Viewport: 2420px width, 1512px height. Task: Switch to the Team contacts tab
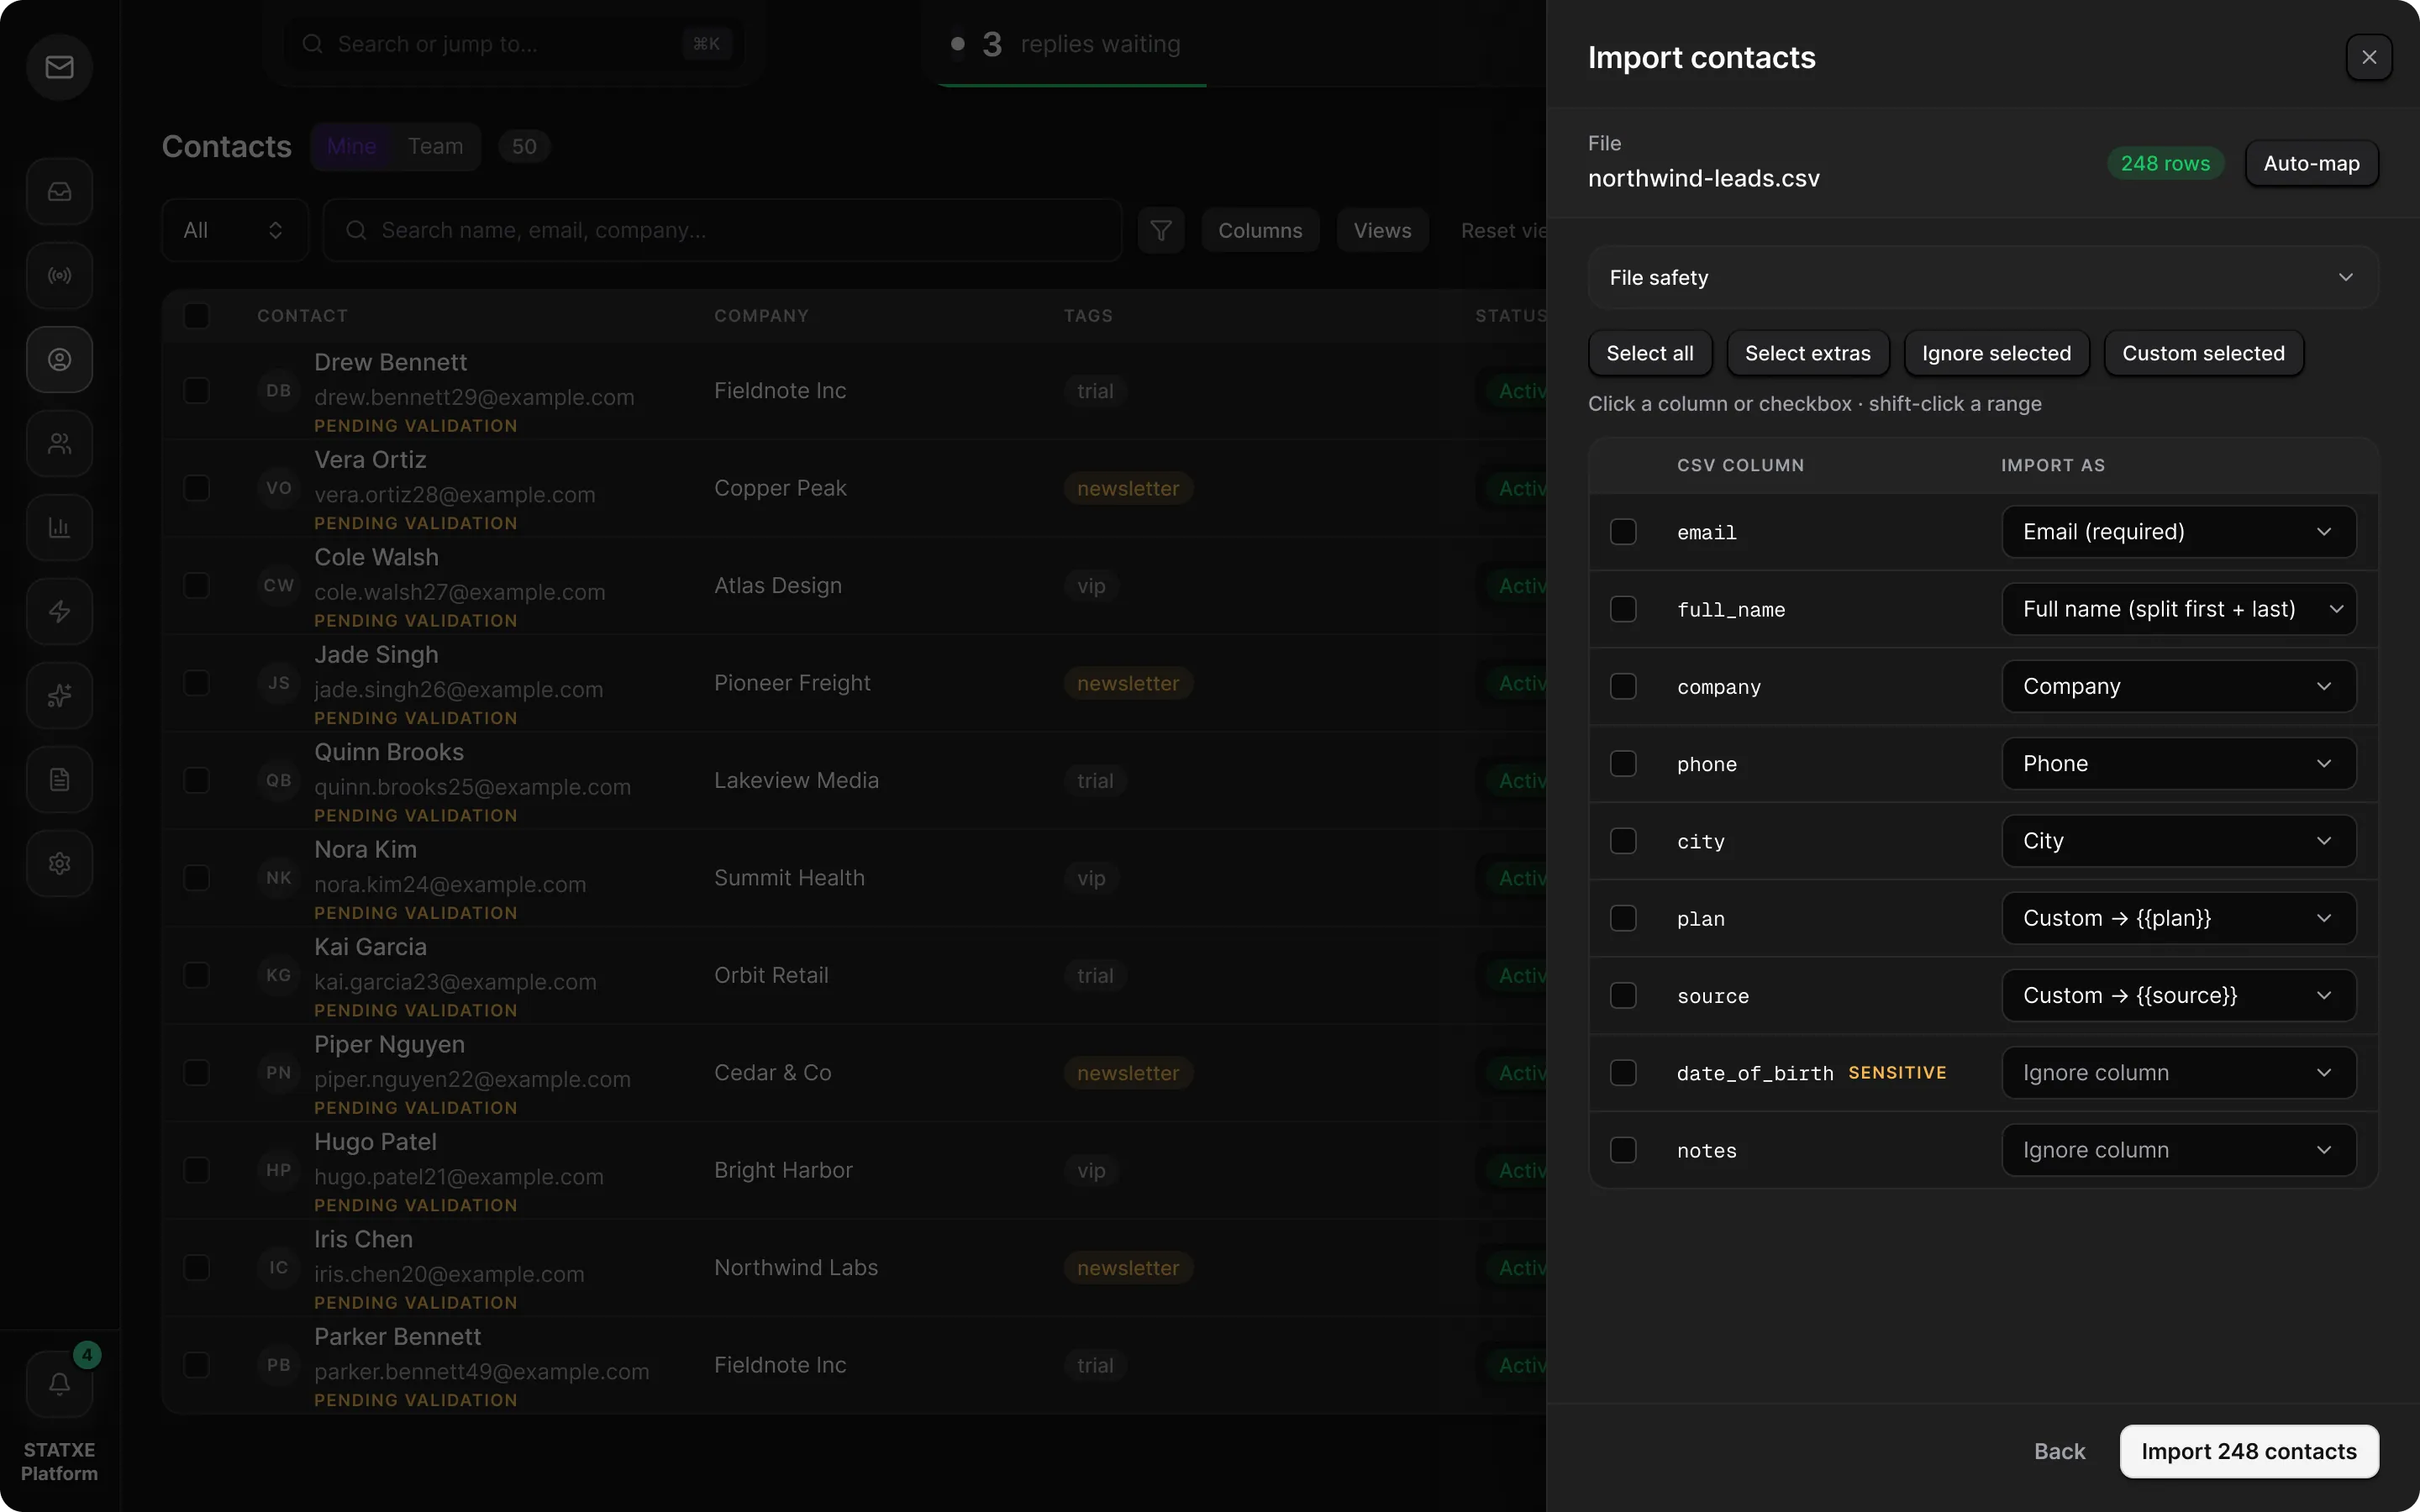(435, 146)
